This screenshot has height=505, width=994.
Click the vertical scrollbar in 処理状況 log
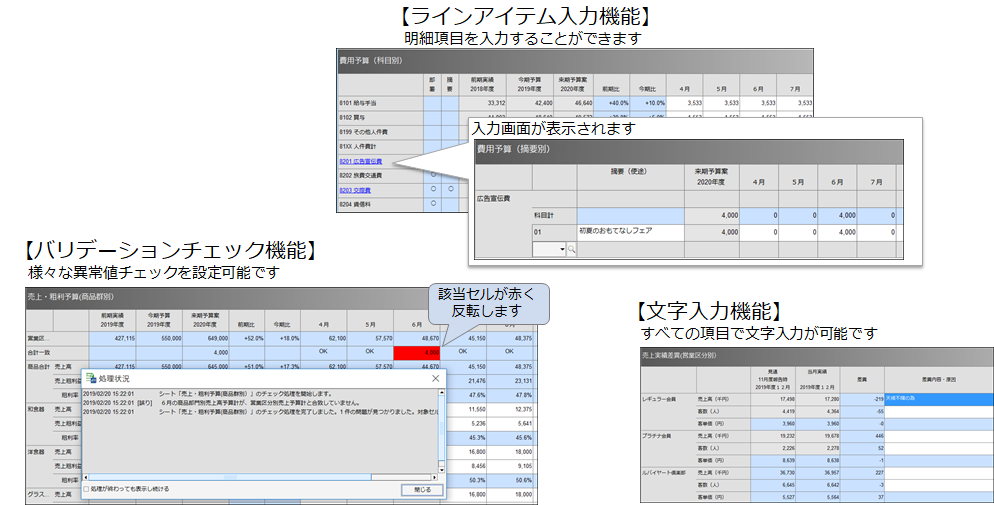(442, 431)
